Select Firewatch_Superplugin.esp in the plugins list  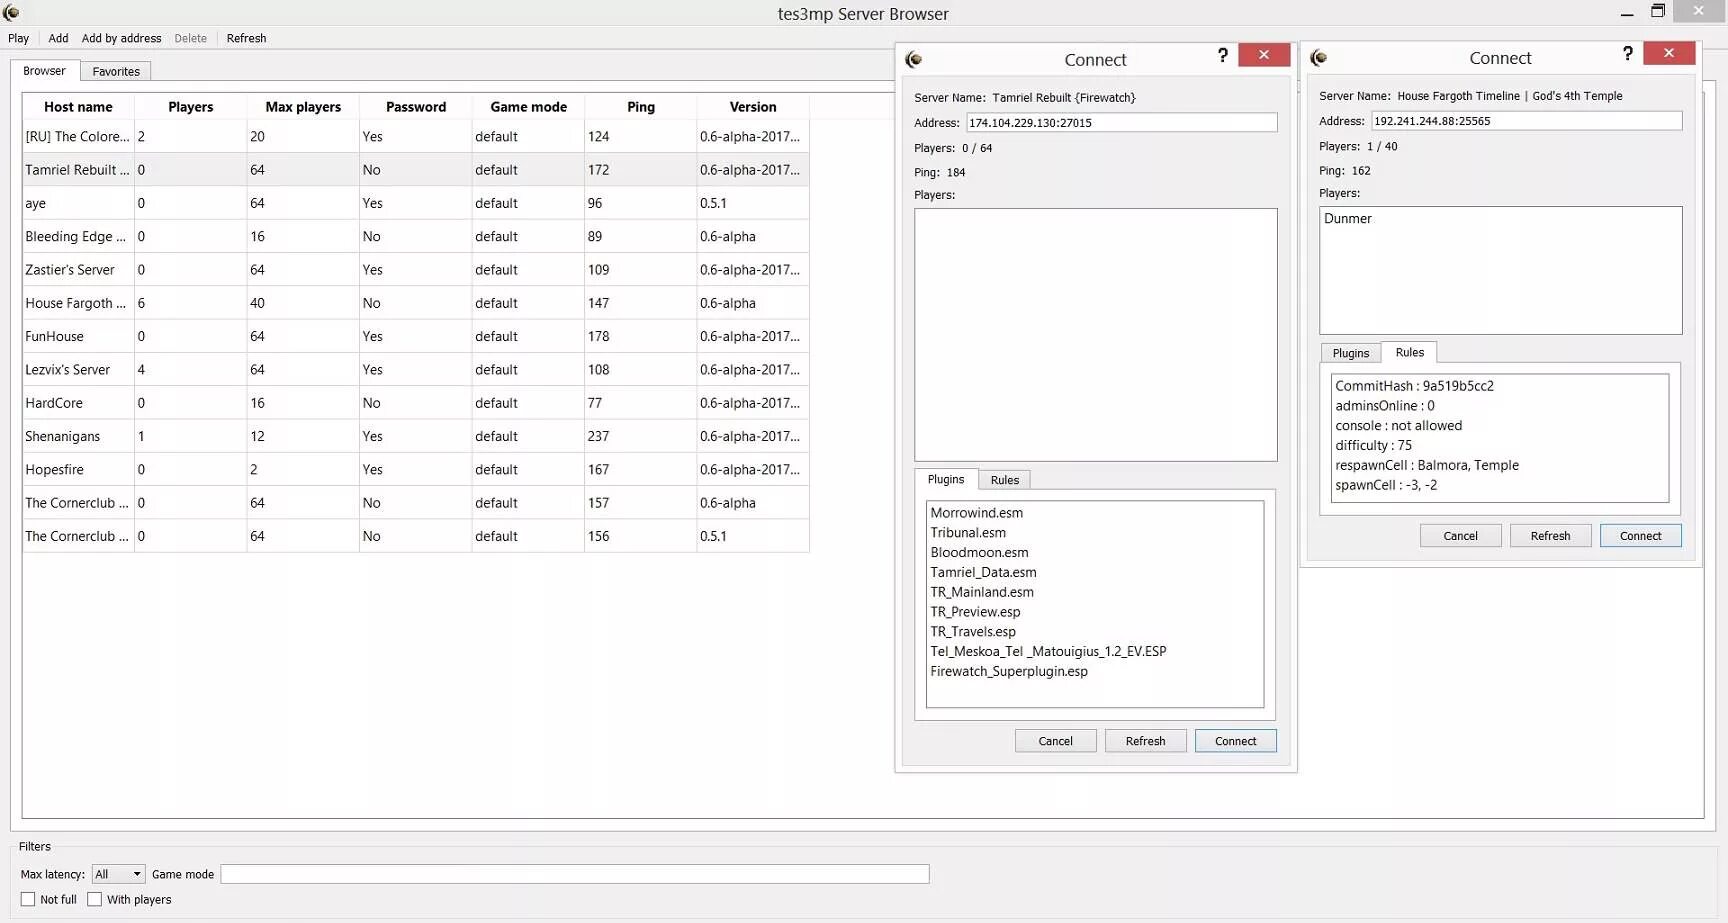point(1009,672)
